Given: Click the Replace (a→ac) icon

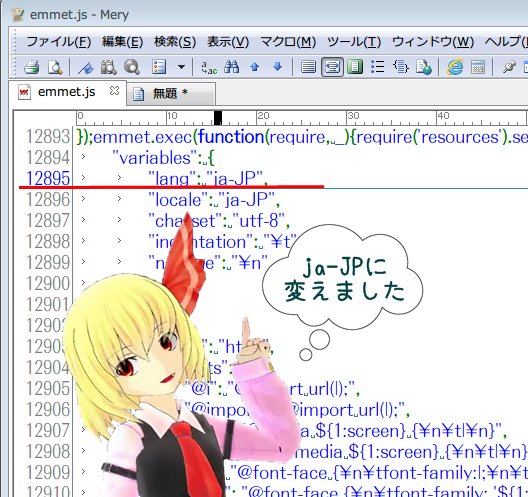Looking at the screenshot, I should pyautogui.click(x=209, y=67).
